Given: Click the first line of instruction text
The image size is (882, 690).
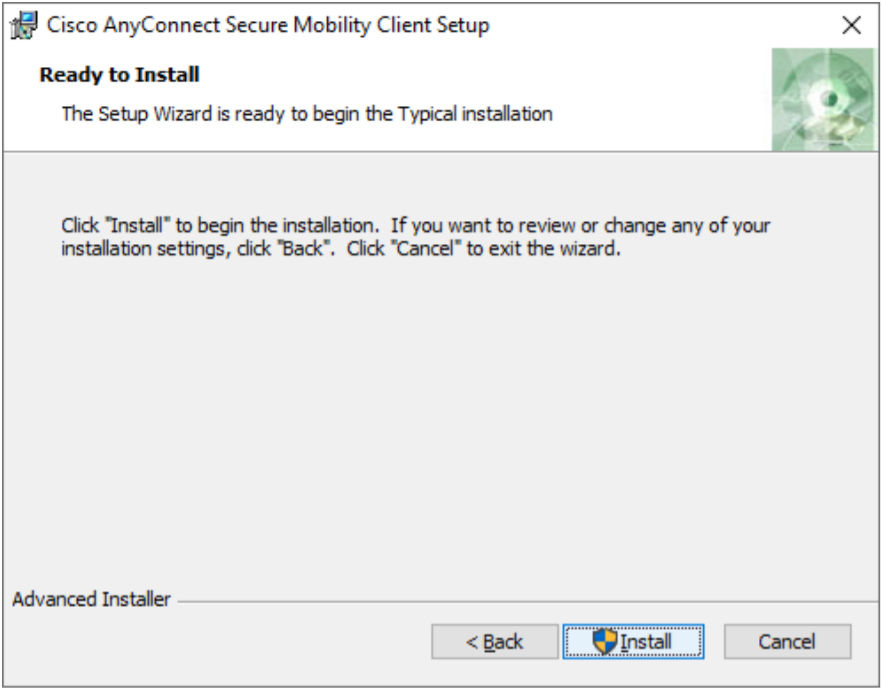Looking at the screenshot, I should (415, 226).
